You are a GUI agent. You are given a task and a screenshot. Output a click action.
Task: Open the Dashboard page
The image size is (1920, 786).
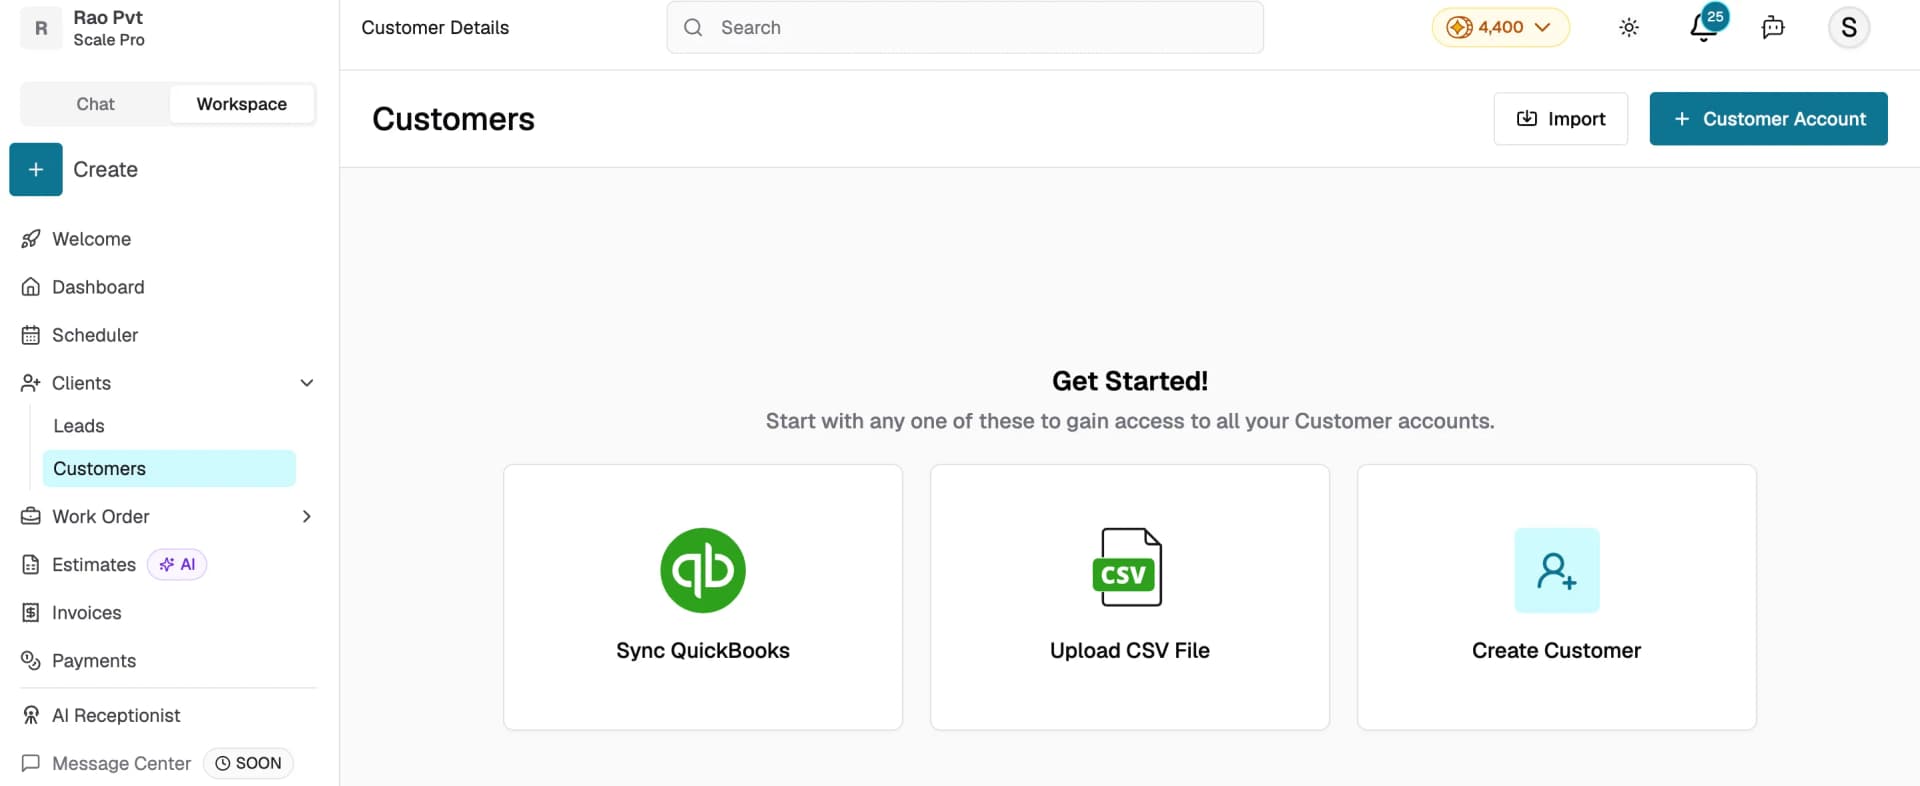tap(98, 287)
